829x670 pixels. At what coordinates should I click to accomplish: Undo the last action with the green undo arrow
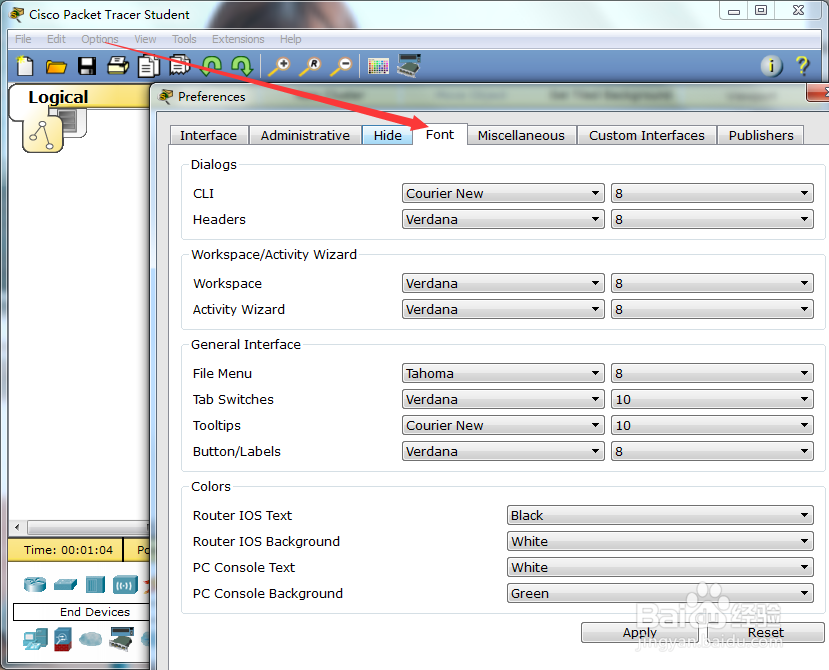tap(211, 65)
